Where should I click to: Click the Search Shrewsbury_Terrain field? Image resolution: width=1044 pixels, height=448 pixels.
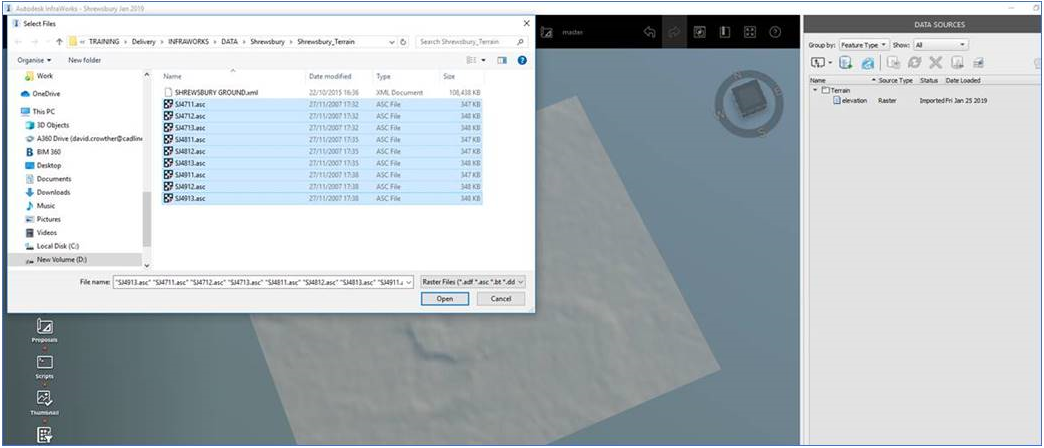472,41
